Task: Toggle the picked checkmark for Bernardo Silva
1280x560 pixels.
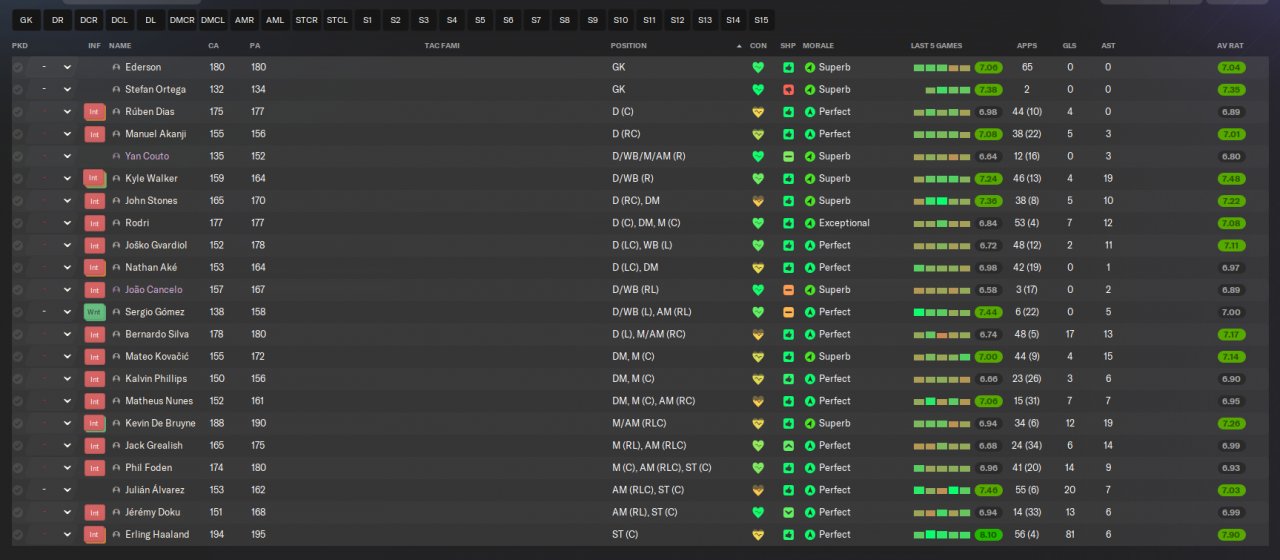Action: [x=17, y=334]
